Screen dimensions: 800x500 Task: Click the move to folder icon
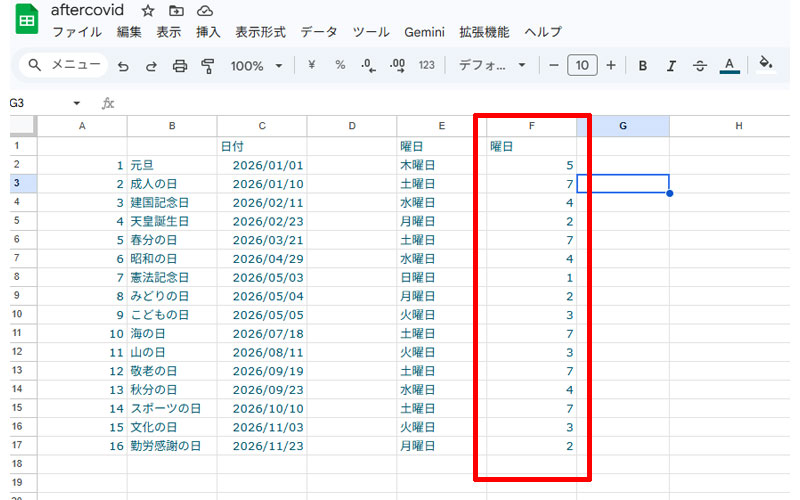coord(176,11)
